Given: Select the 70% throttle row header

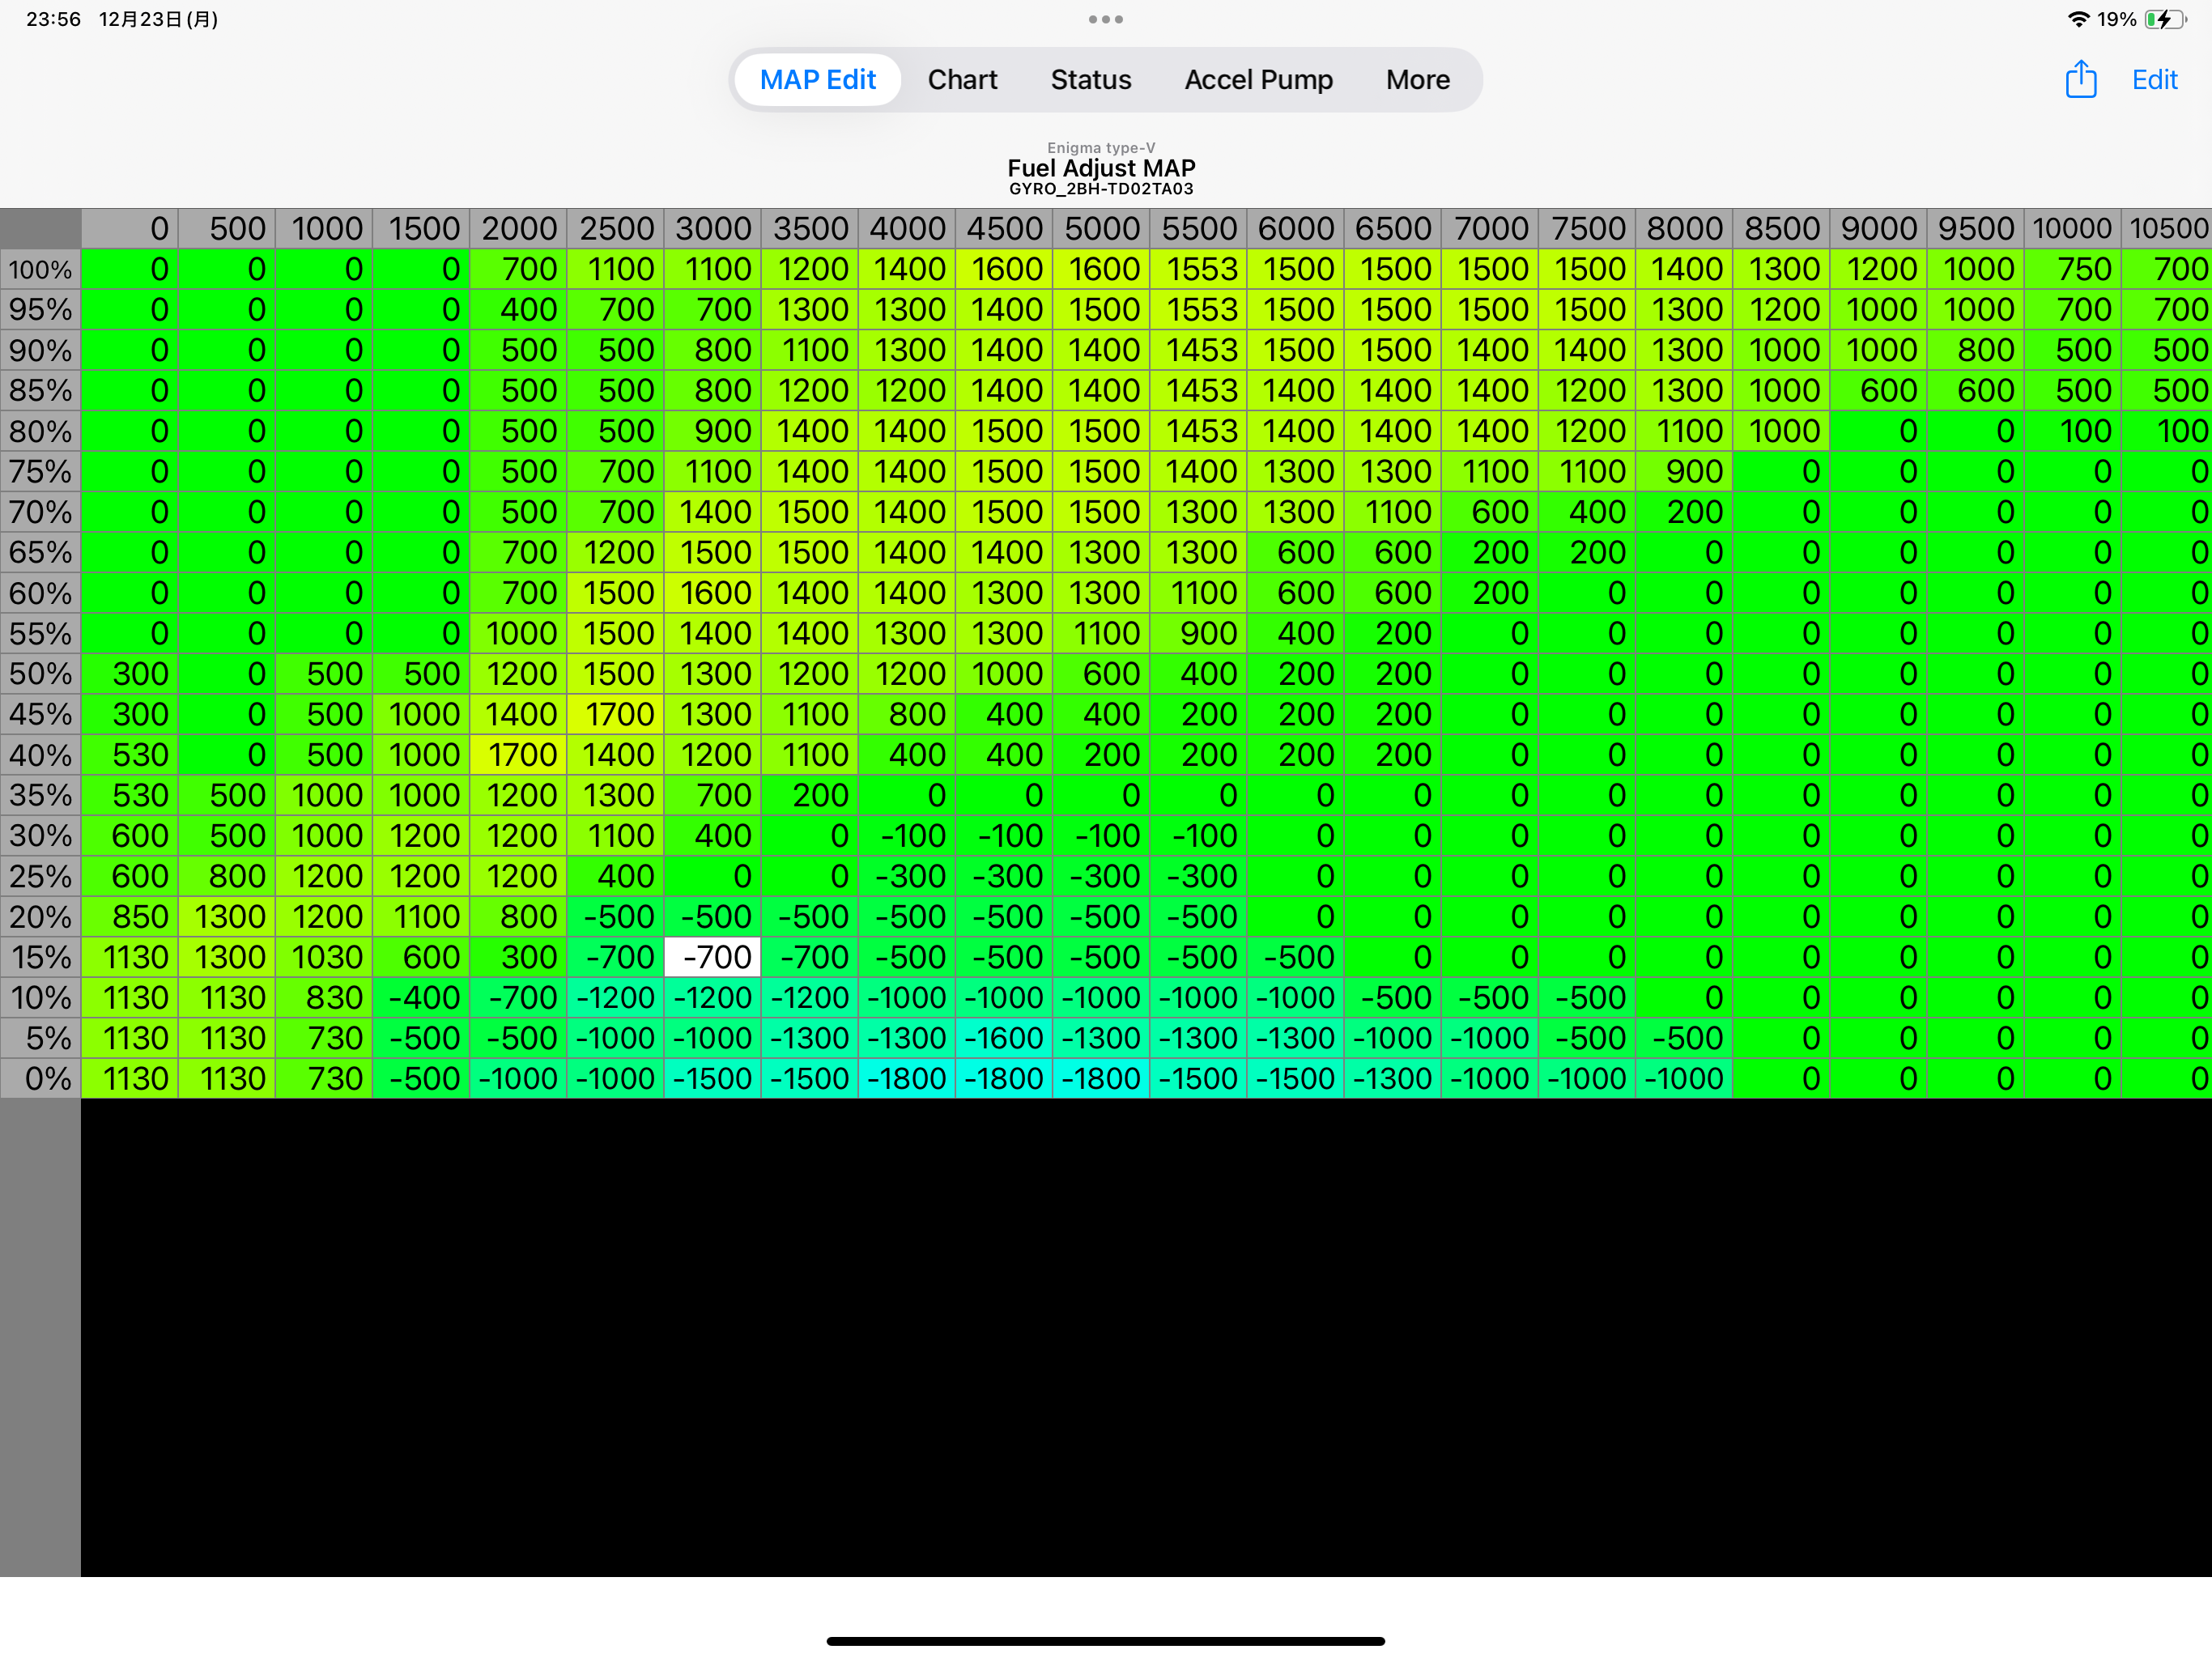Looking at the screenshot, I should 40,512.
